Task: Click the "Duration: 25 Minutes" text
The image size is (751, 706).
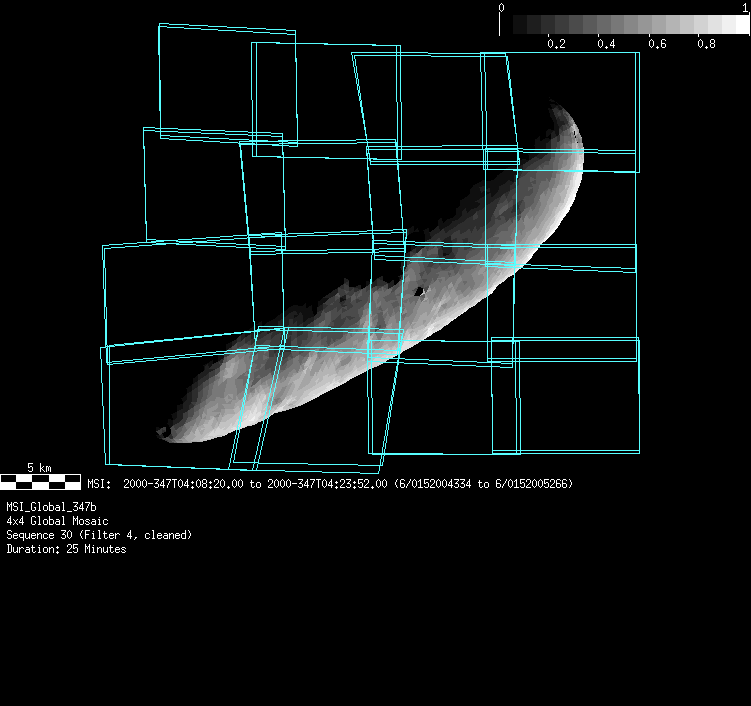Action: pos(66,549)
